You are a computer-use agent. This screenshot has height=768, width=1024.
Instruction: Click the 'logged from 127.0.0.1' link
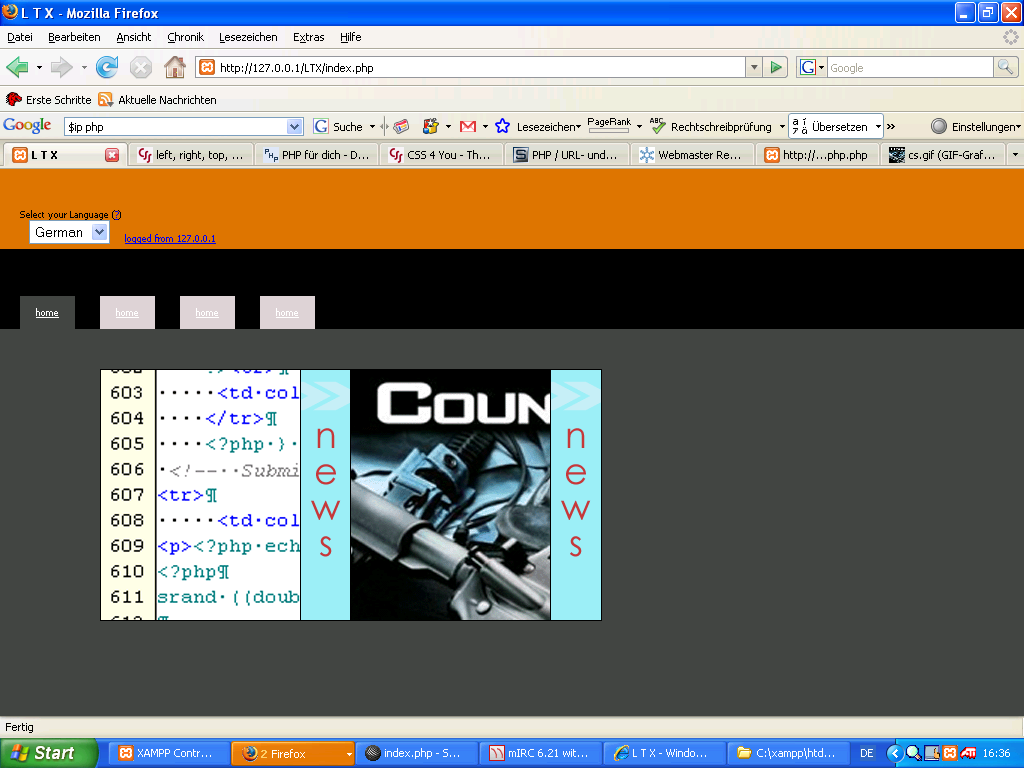tap(170, 239)
